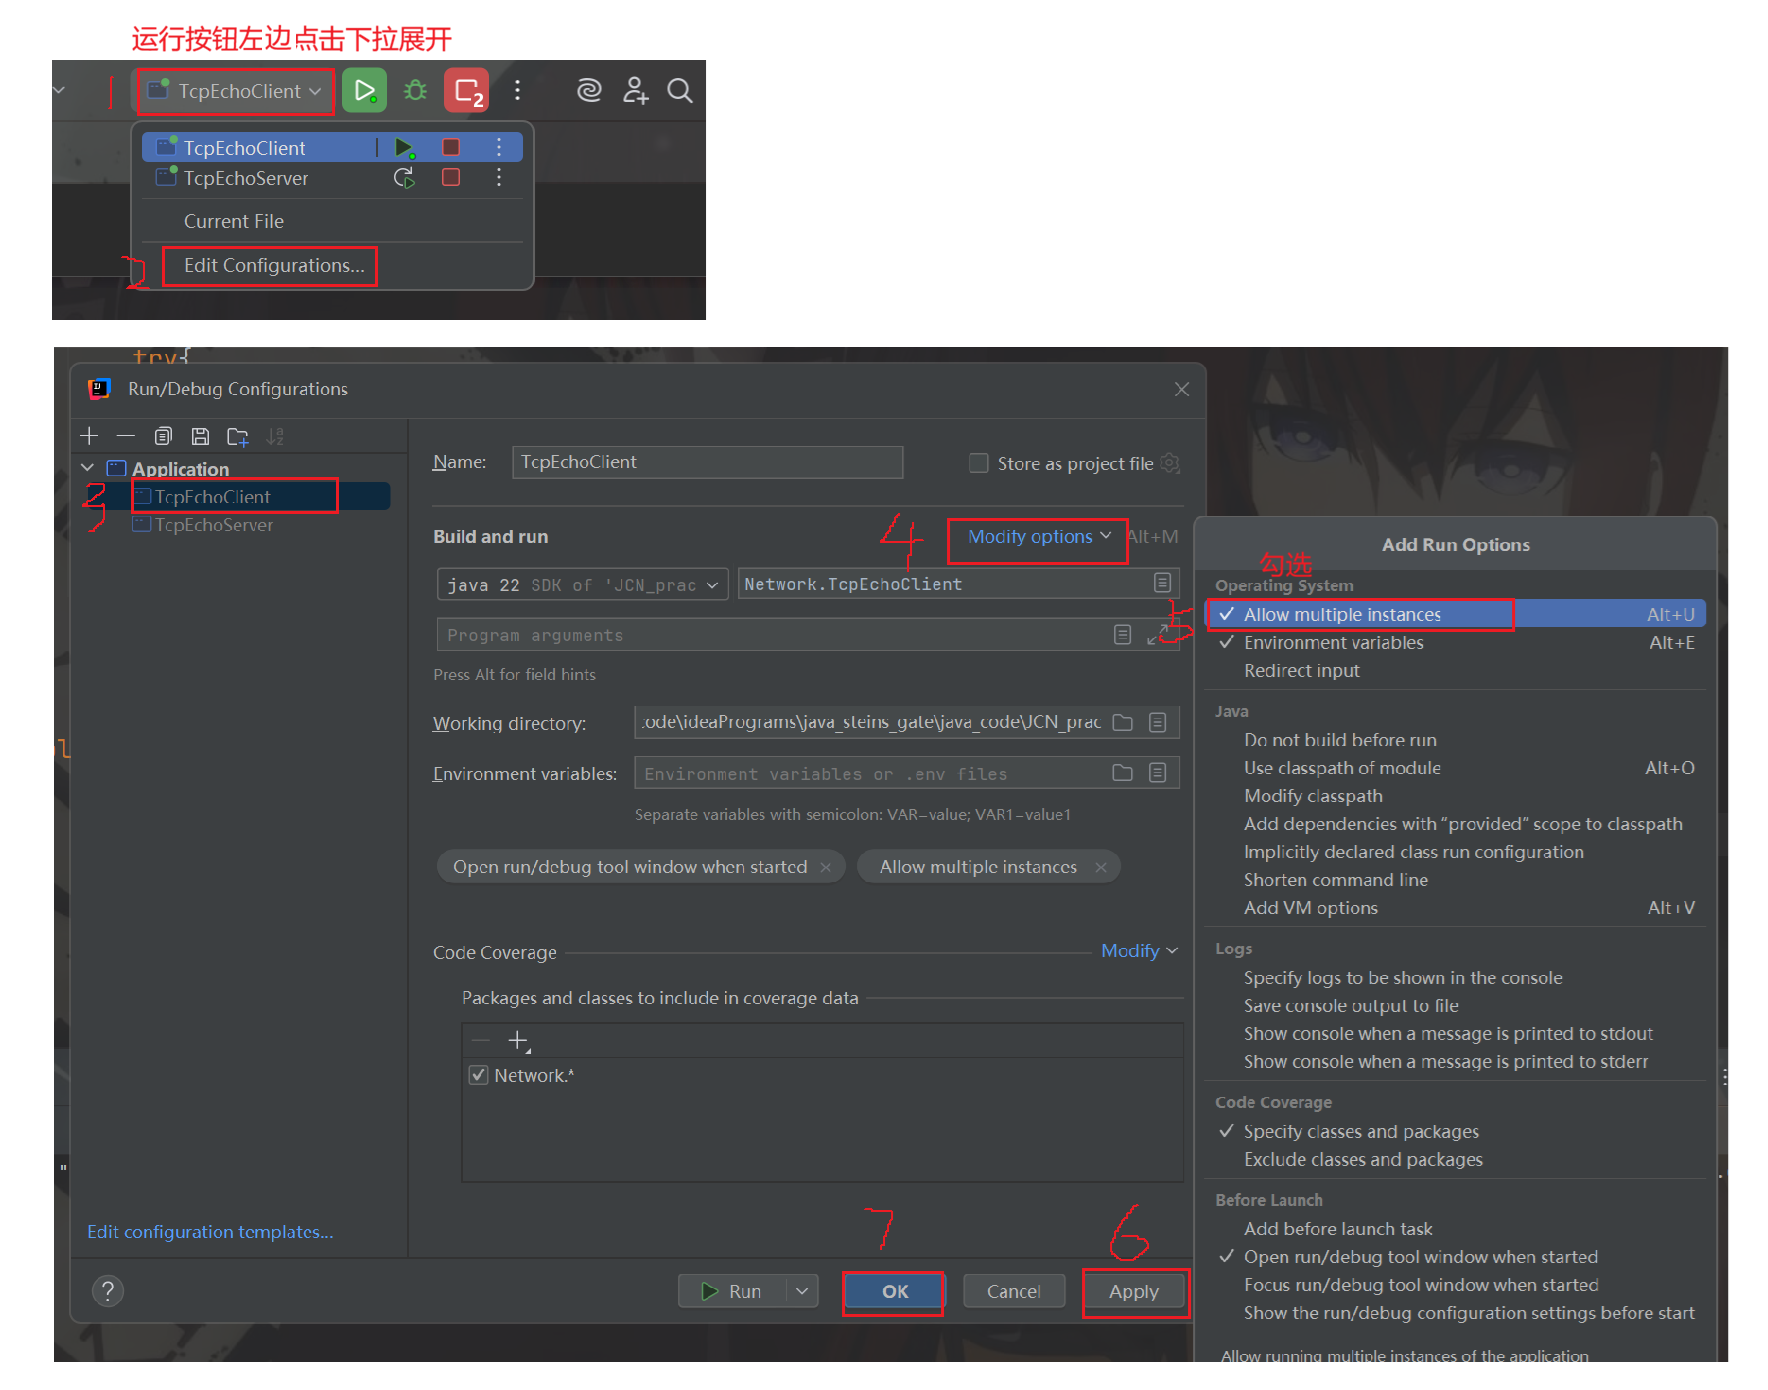Remove the 'Allow multiple instances' chip
Screen dimensions: 1768x1390
point(1101,867)
